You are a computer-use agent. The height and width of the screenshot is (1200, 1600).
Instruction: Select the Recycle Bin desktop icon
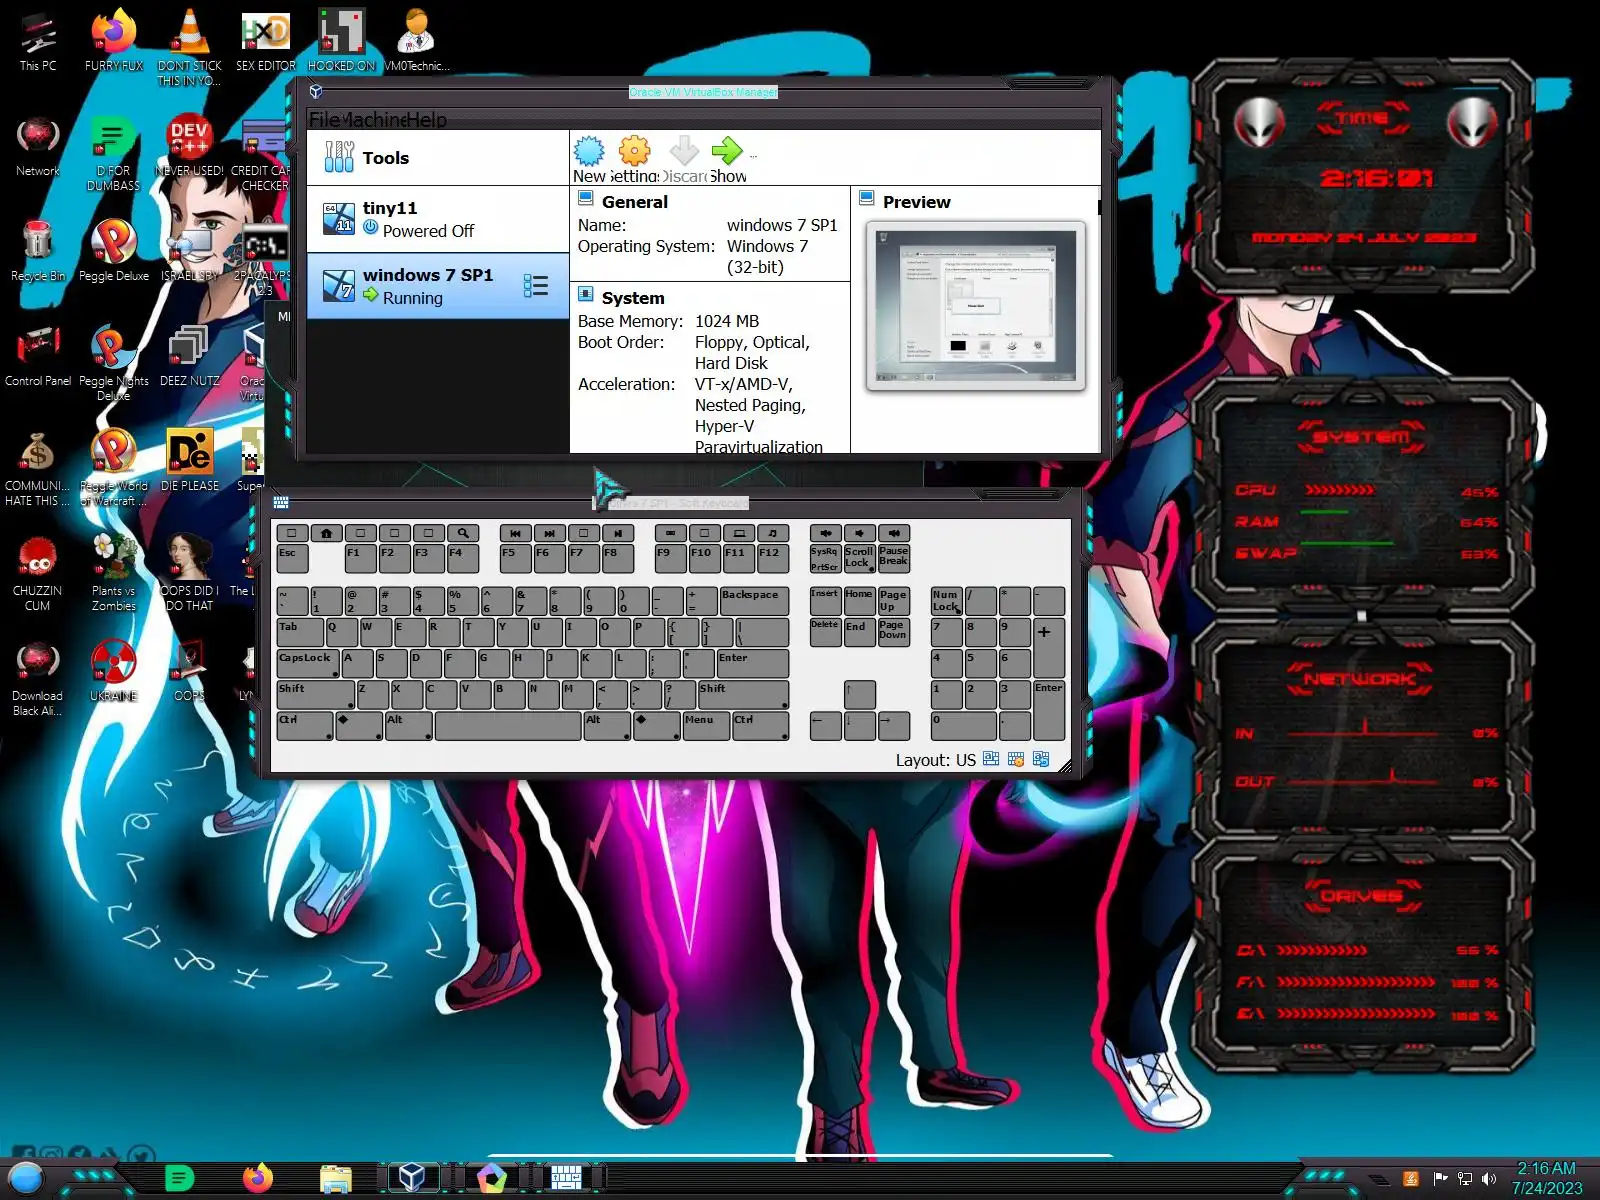[38, 251]
